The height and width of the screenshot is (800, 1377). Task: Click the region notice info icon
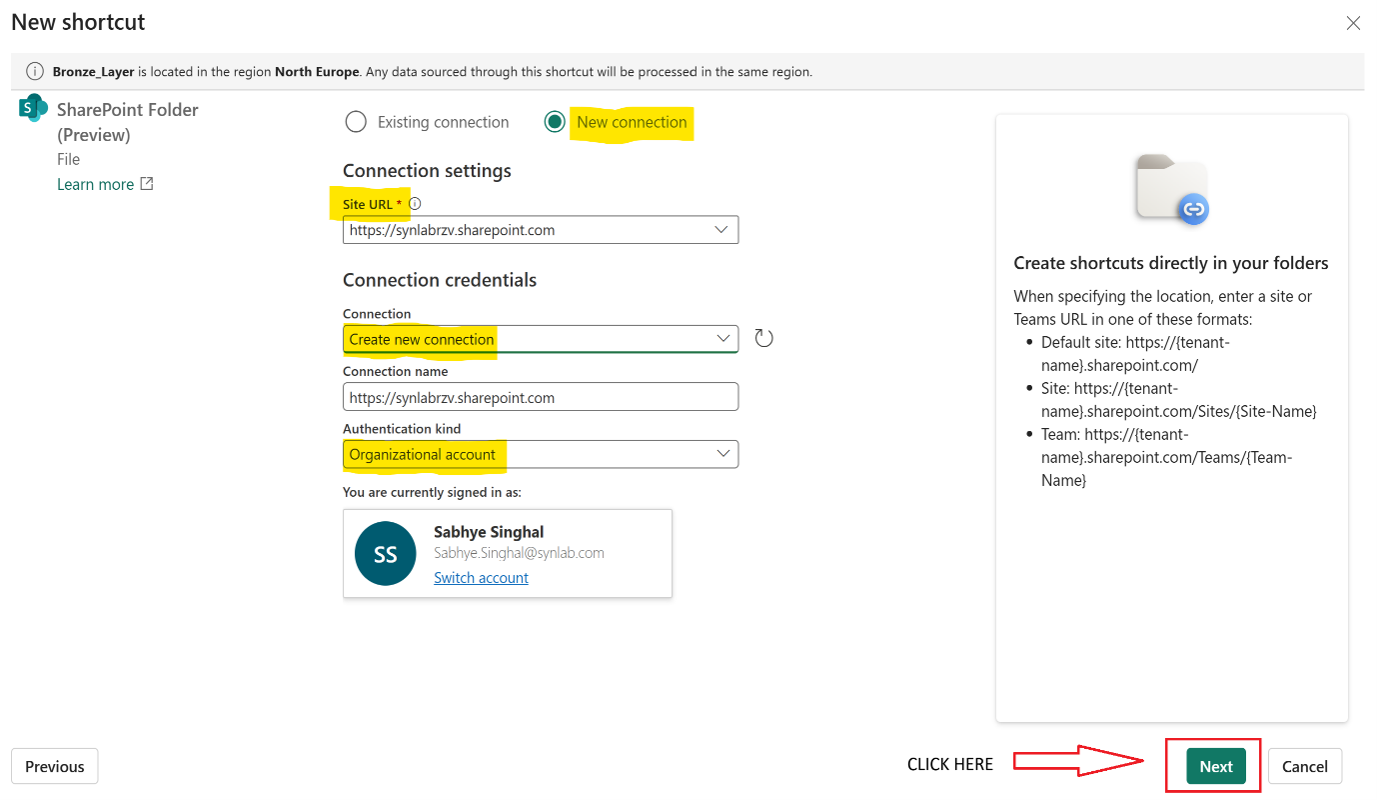tap(35, 72)
